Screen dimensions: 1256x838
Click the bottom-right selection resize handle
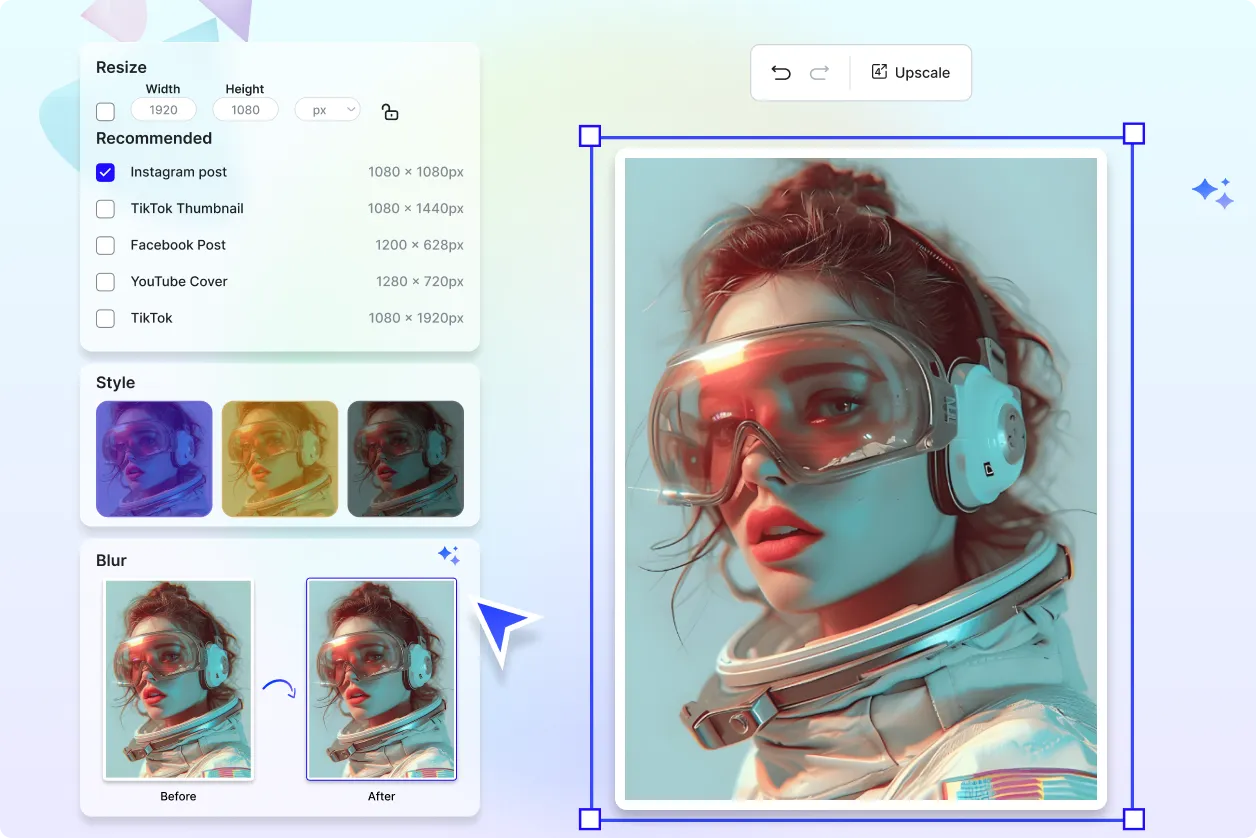click(1134, 819)
